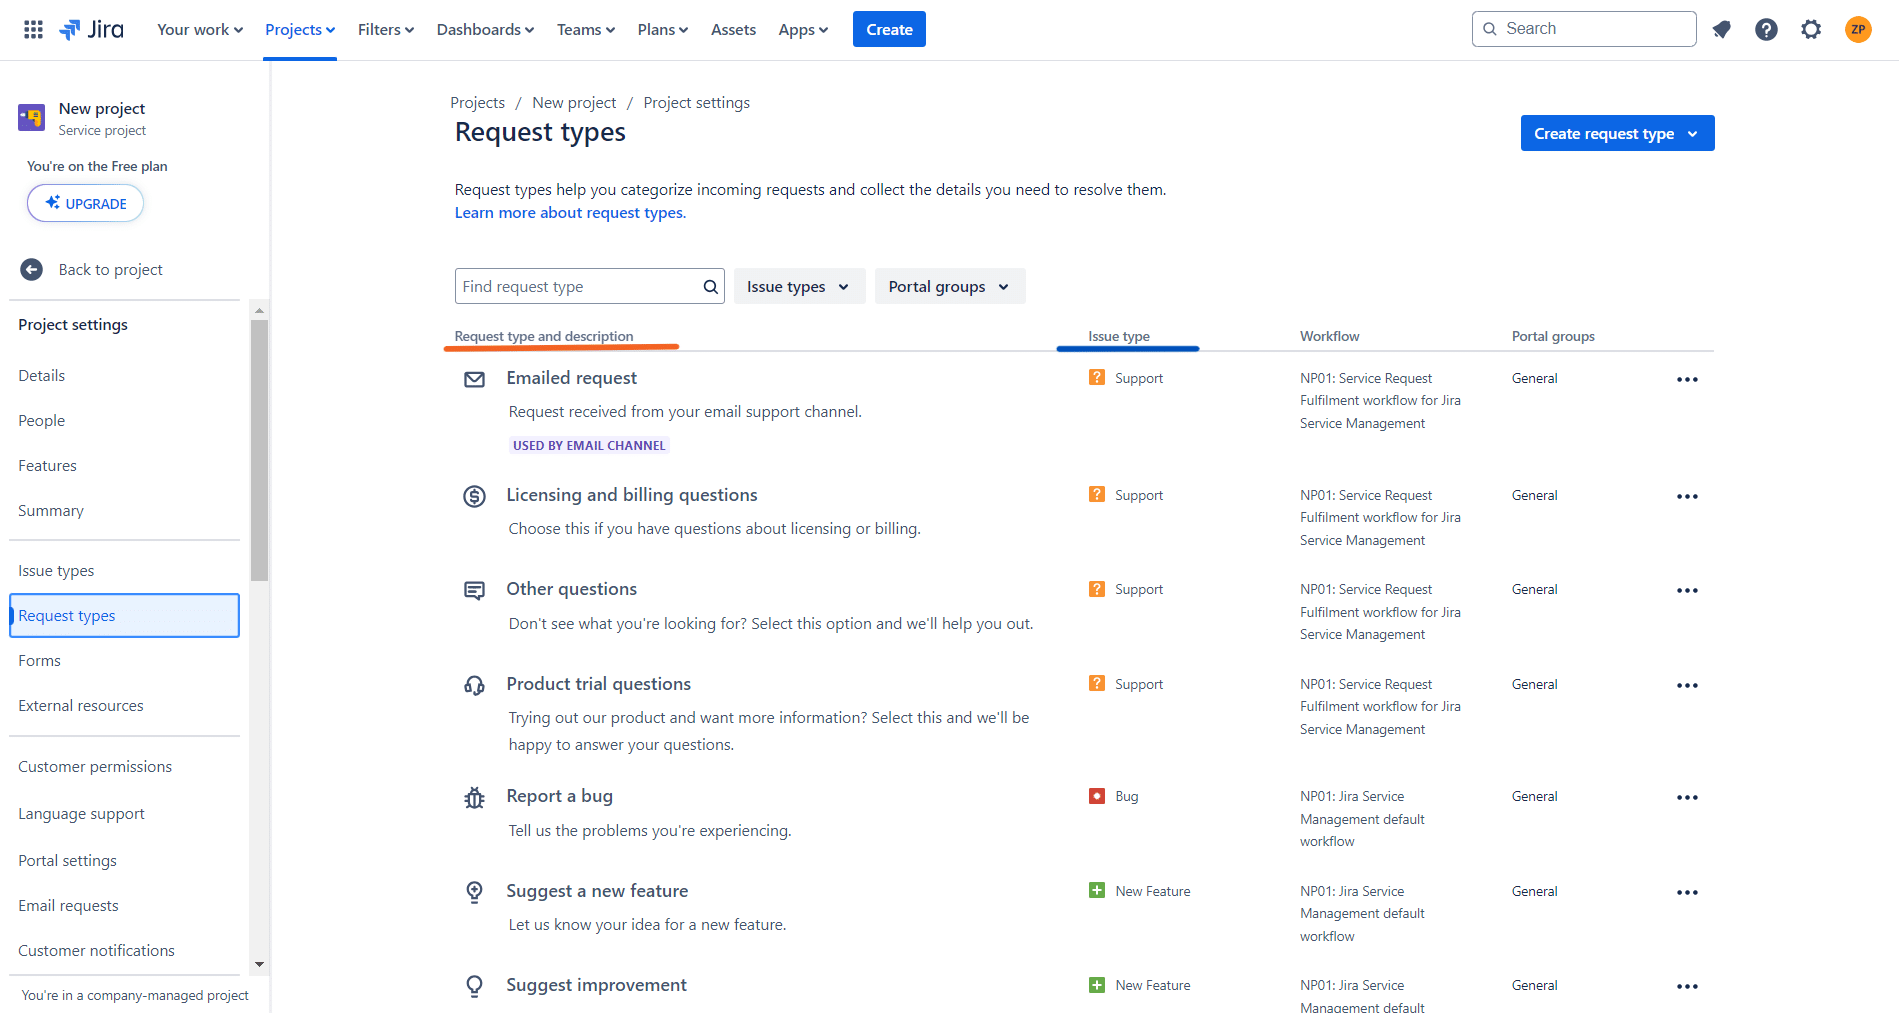Expand the Your work menu

coord(200,29)
